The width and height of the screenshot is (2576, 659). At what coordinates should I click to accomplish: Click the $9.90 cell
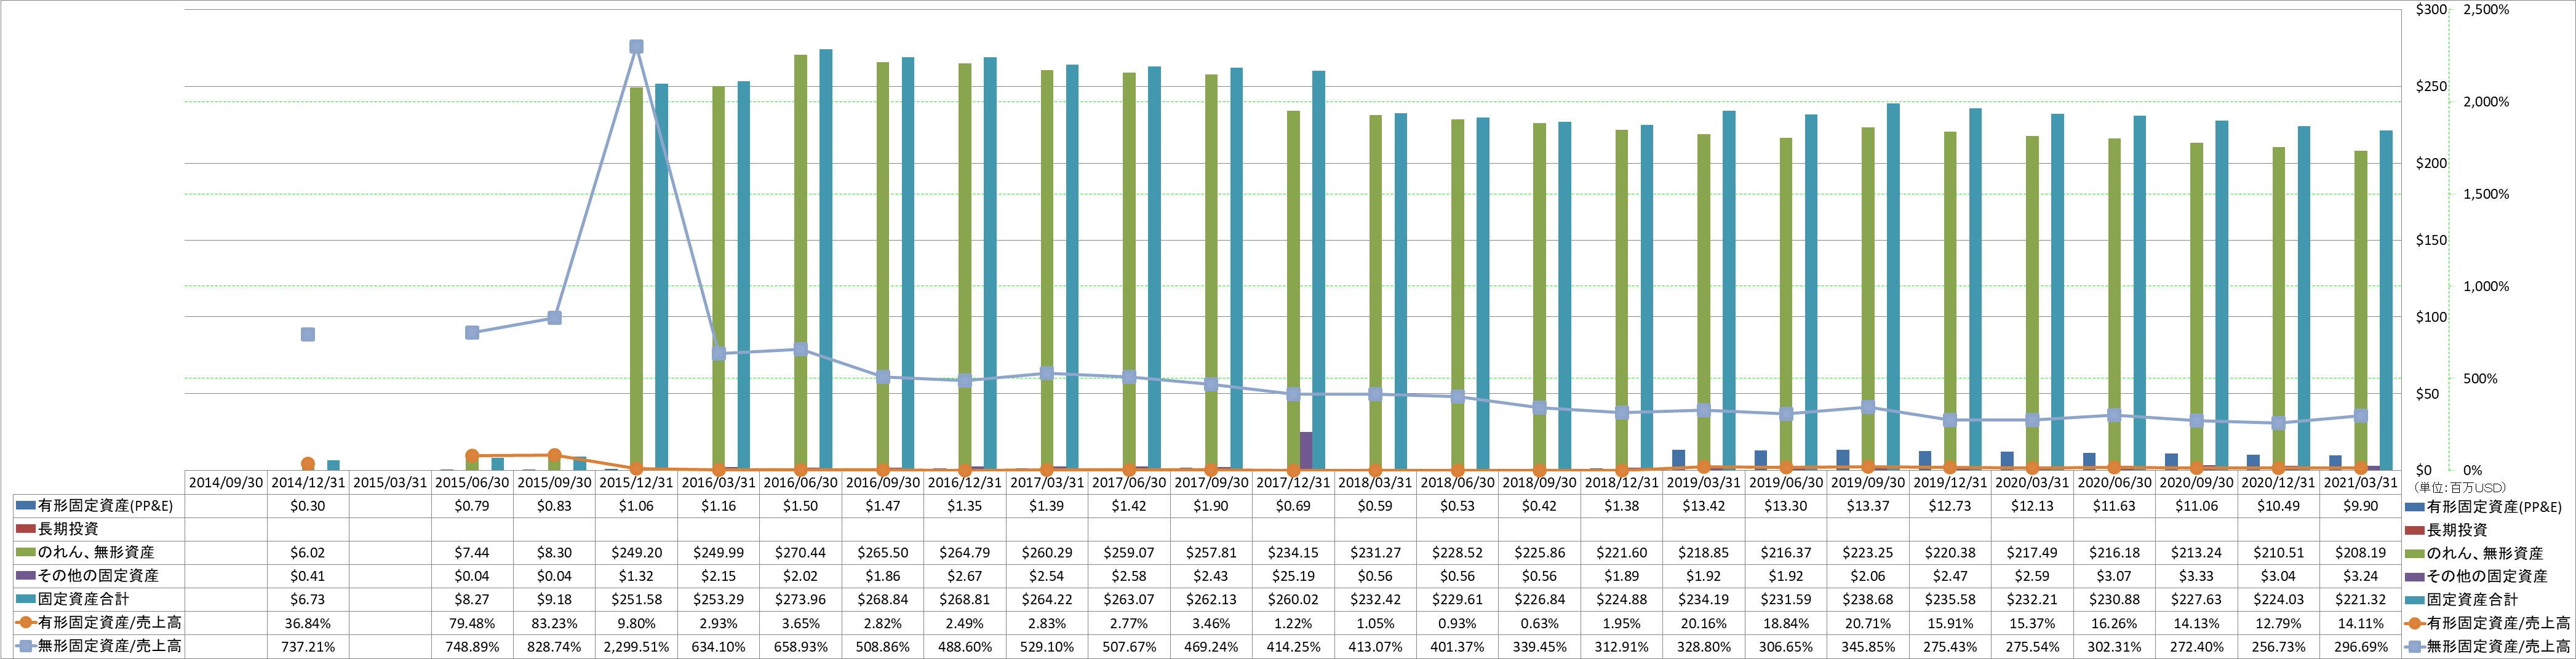click(x=2360, y=506)
